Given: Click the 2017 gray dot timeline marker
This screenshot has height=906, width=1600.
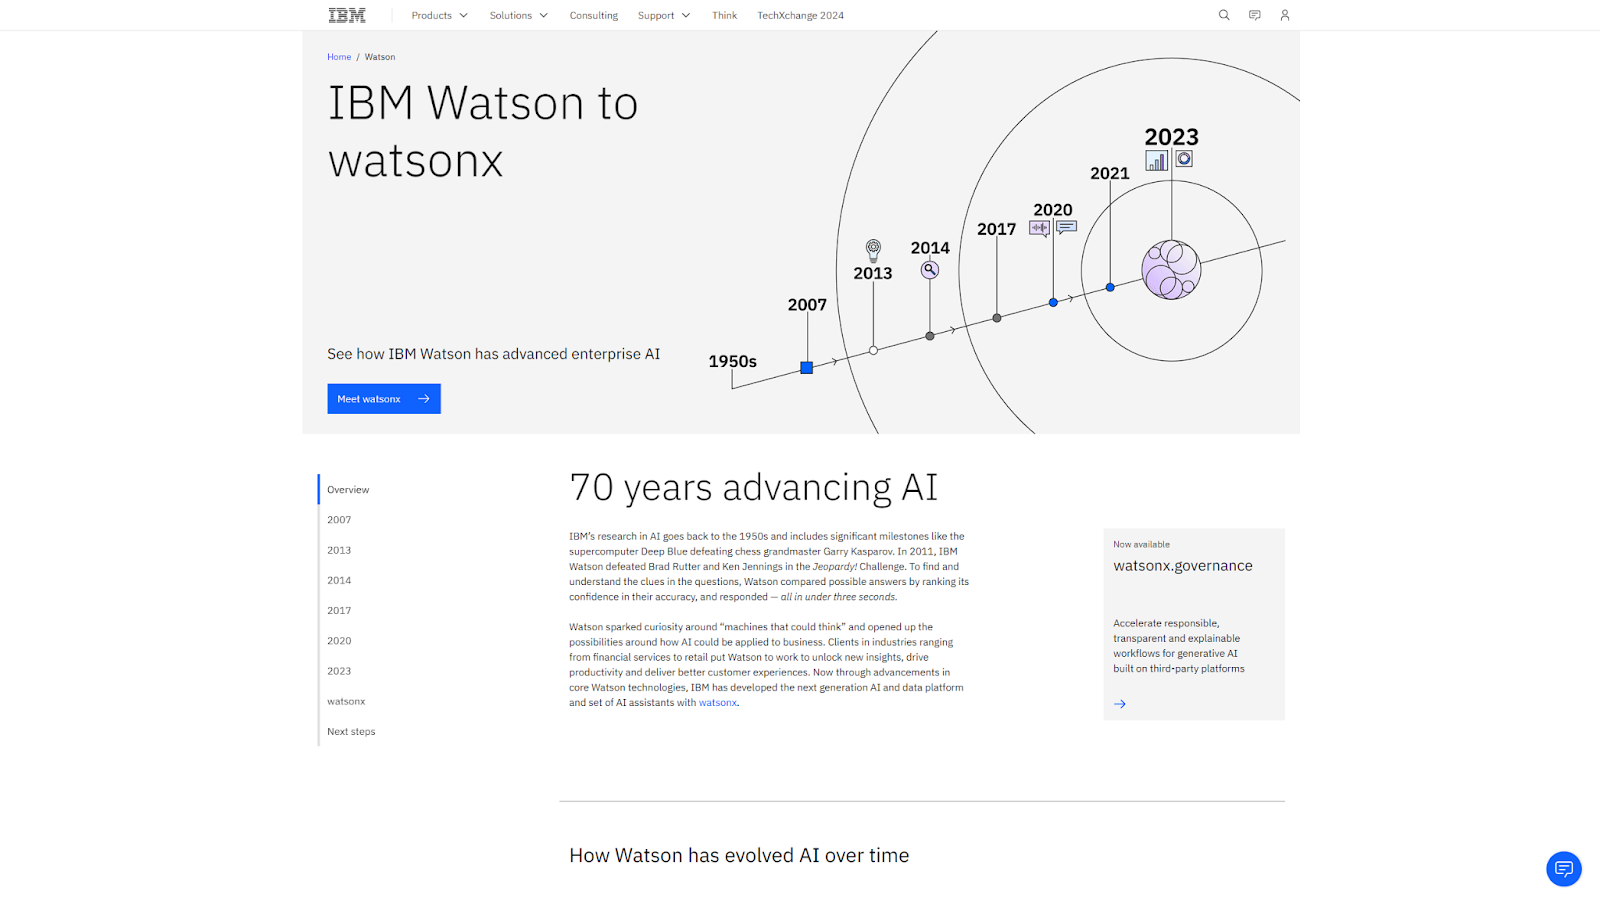Looking at the screenshot, I should pos(997,318).
